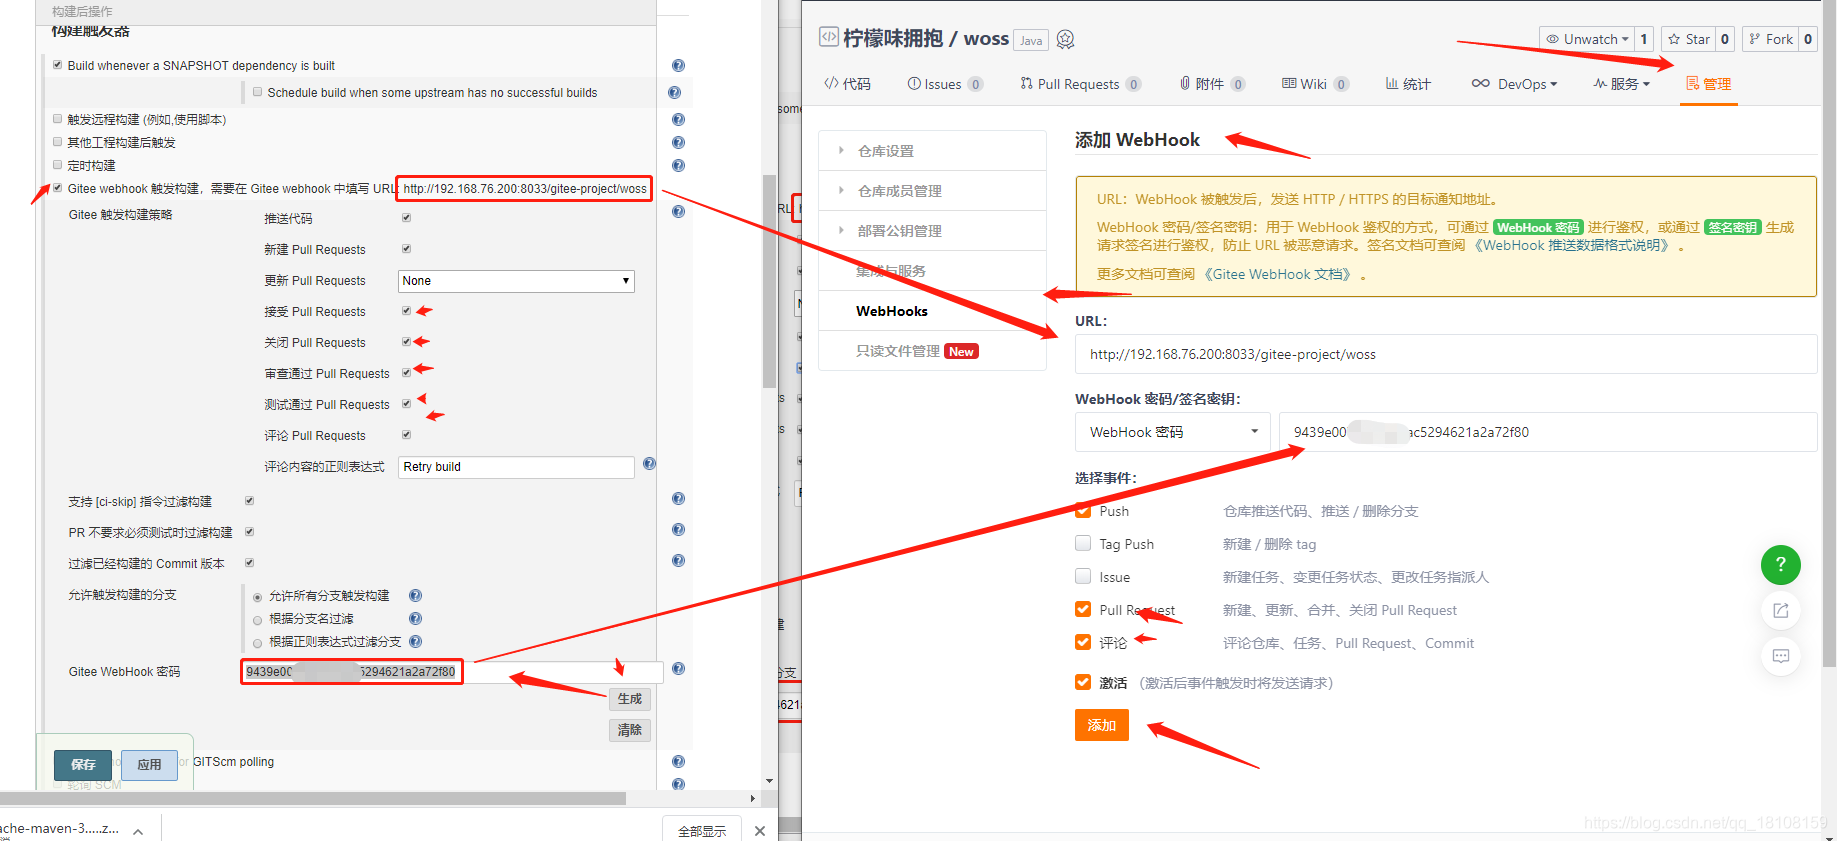Click orange 添加 button

(1102, 725)
